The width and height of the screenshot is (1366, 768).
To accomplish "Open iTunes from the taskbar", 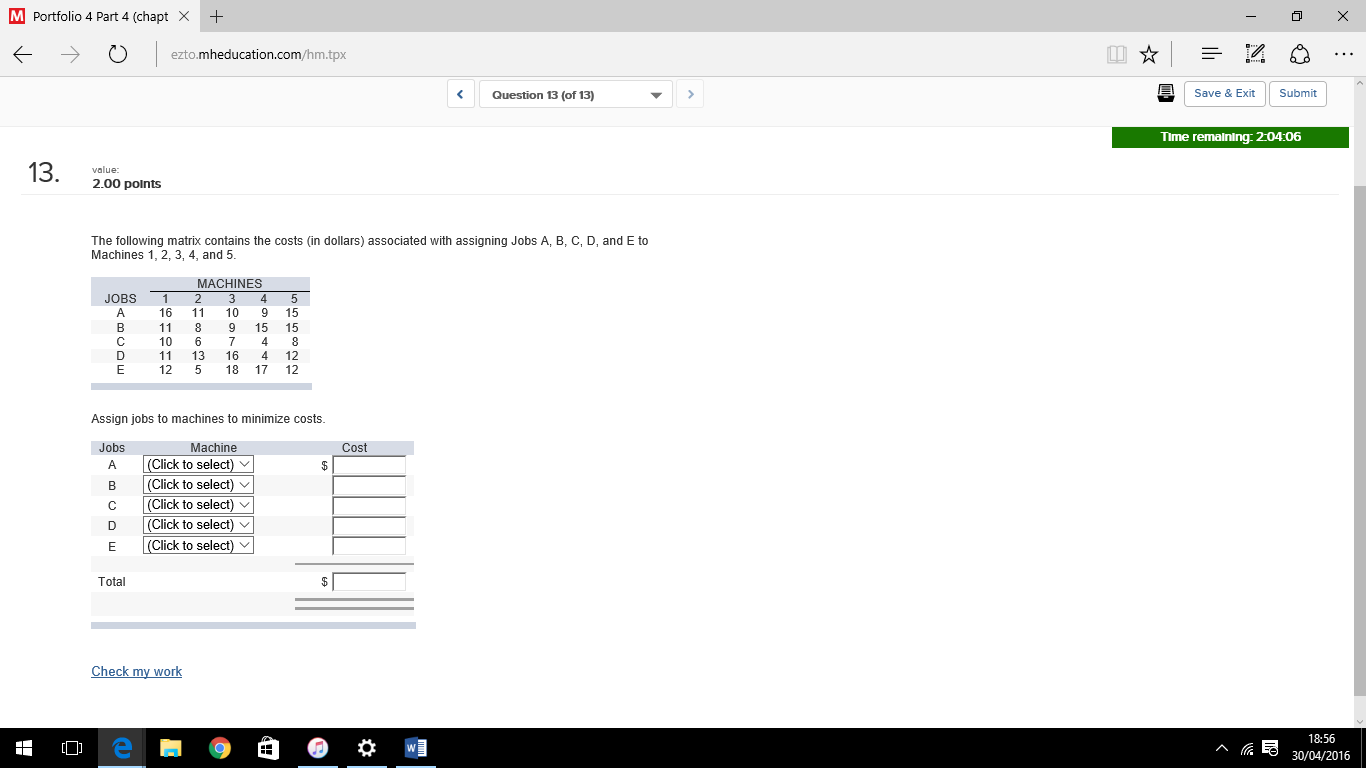I will point(318,748).
